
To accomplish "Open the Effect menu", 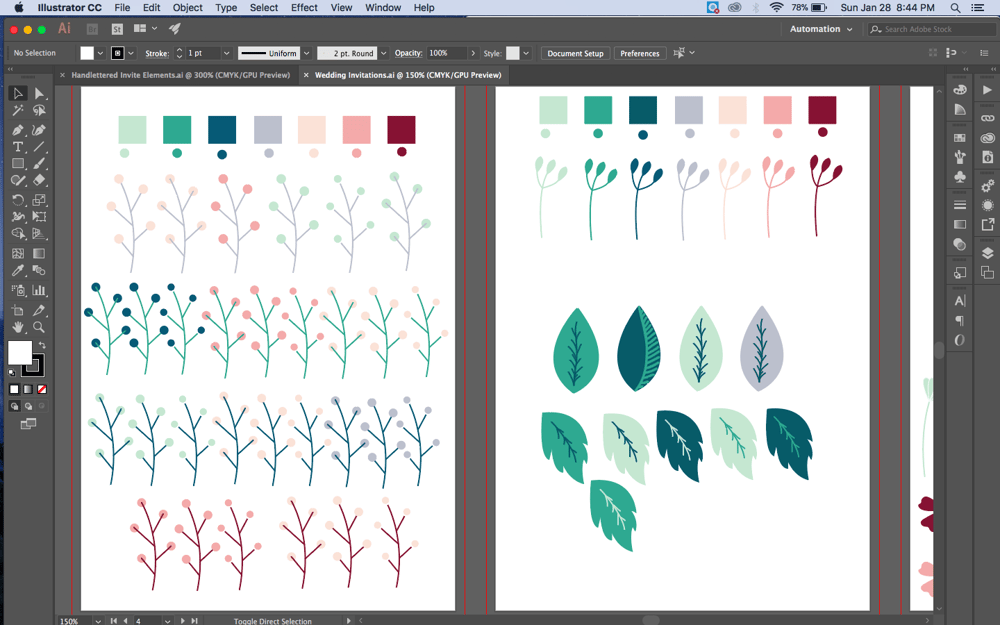I will 304,8.
